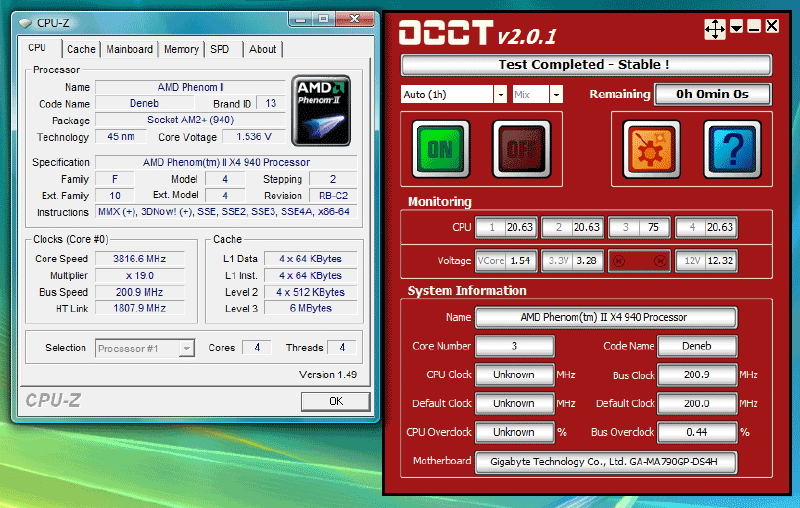Click the CPU Overclock Unknown field

pos(514,432)
